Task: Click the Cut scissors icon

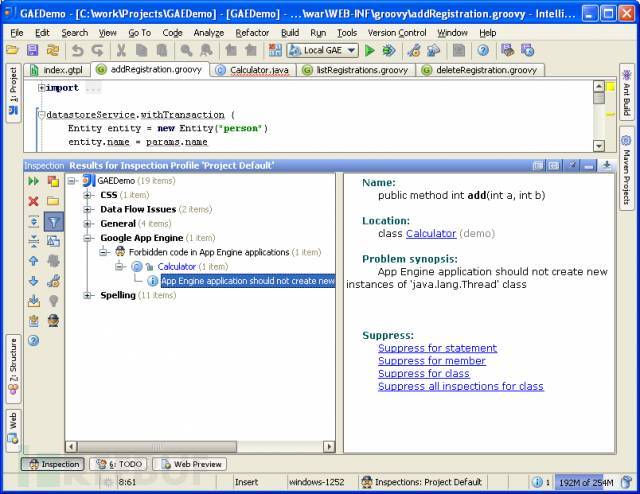Action: point(121,50)
